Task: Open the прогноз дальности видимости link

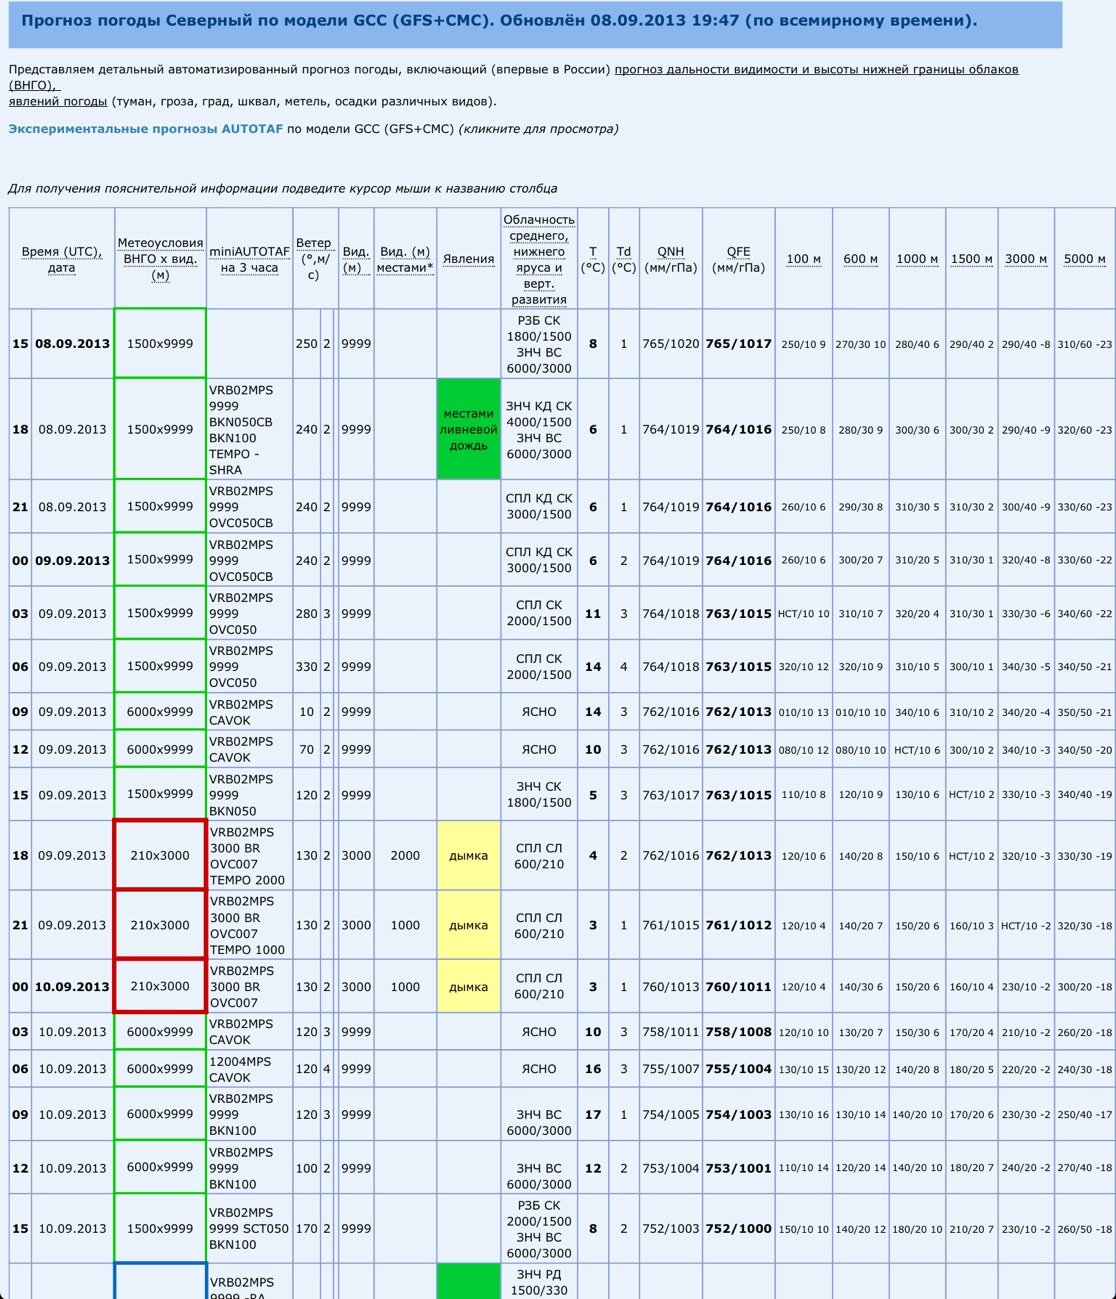Action: pyautogui.click(x=815, y=69)
